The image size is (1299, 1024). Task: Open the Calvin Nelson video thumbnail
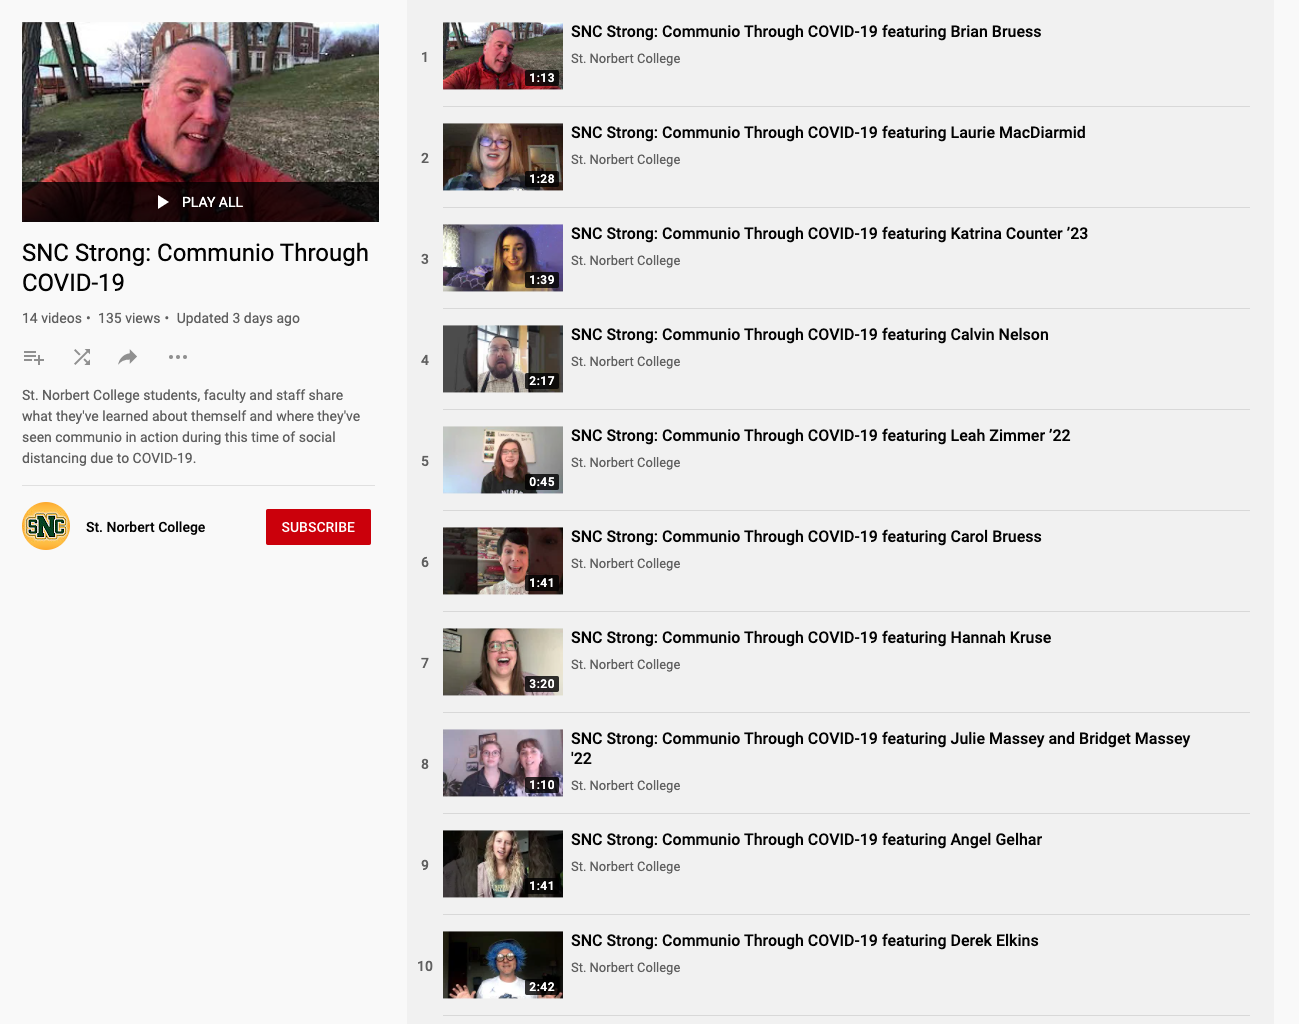click(503, 359)
